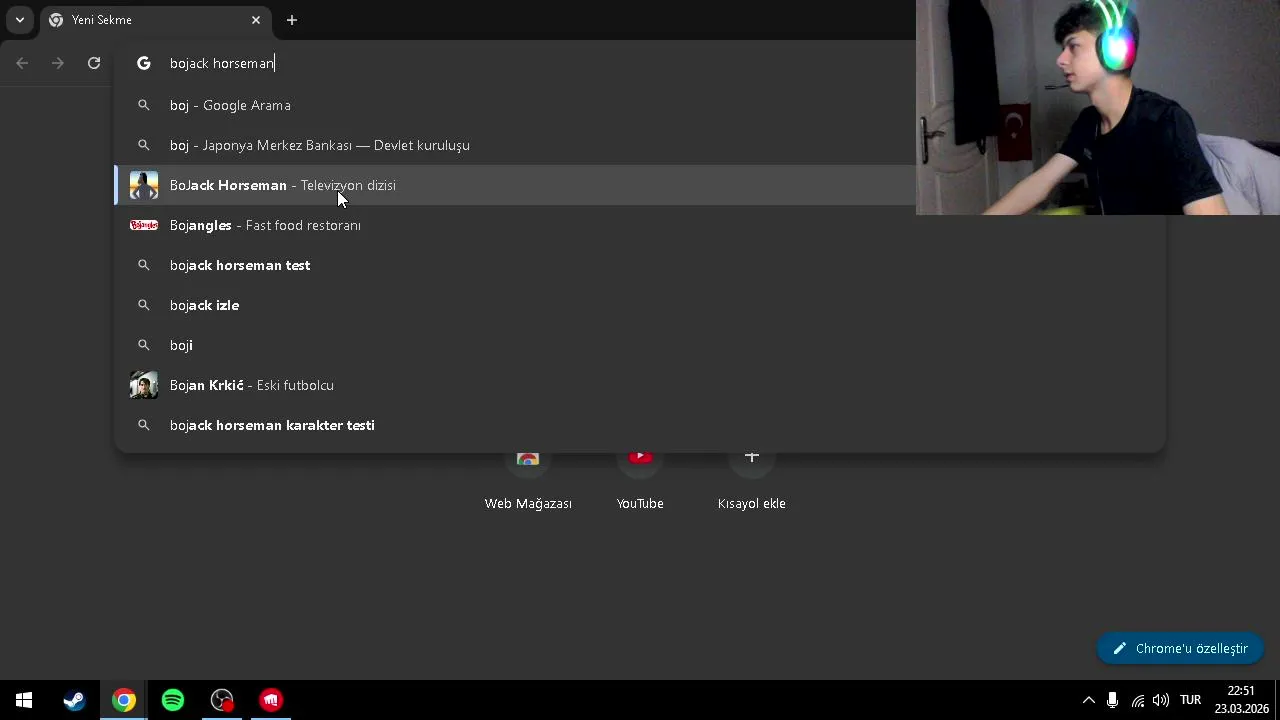The width and height of the screenshot is (1280, 720).
Task: Click the Bojan Krkić photo thumbnail
Action: (144, 385)
